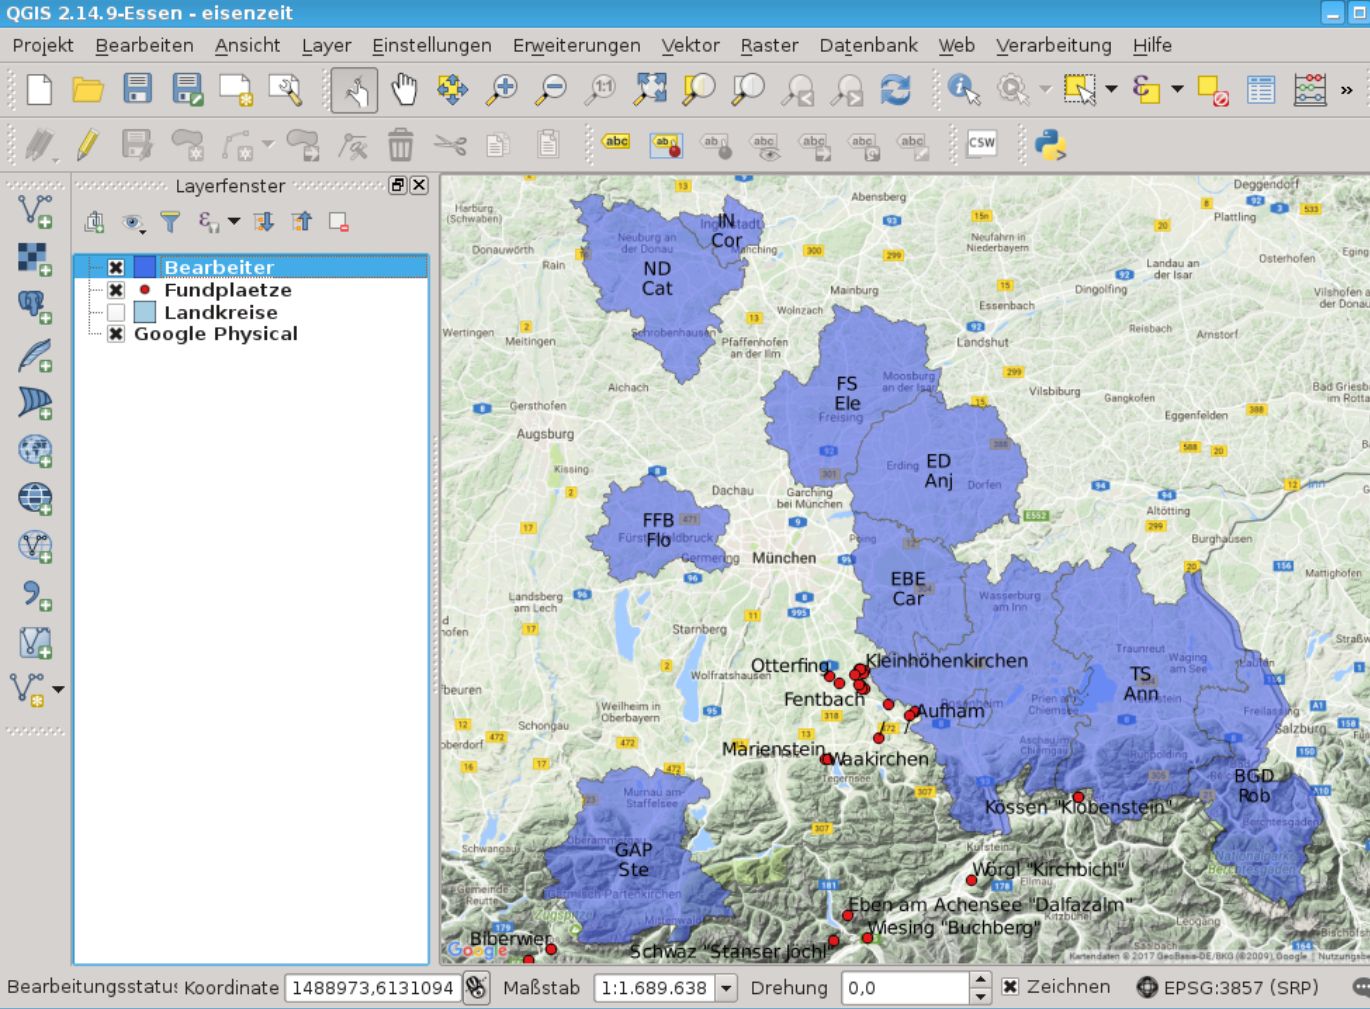This screenshot has width=1370, height=1009.
Task: Open the Layer Labeling options abc icon
Action: 617,143
